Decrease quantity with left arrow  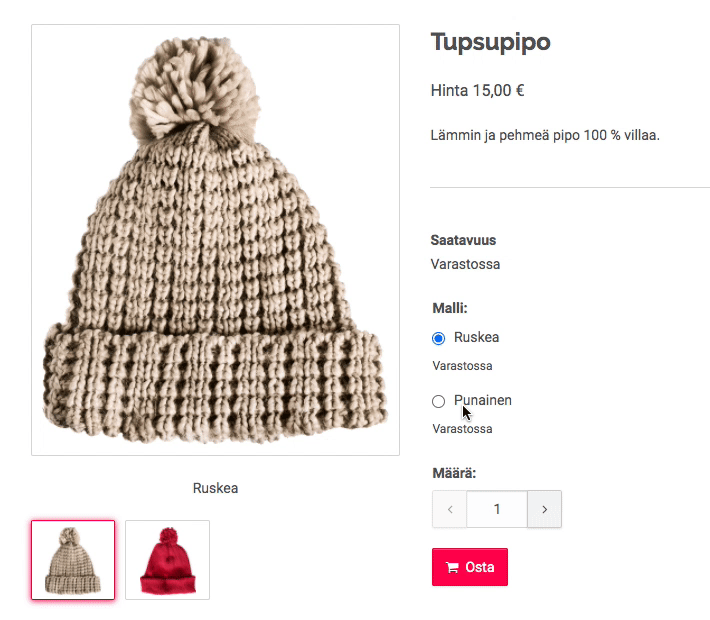[x=450, y=509]
